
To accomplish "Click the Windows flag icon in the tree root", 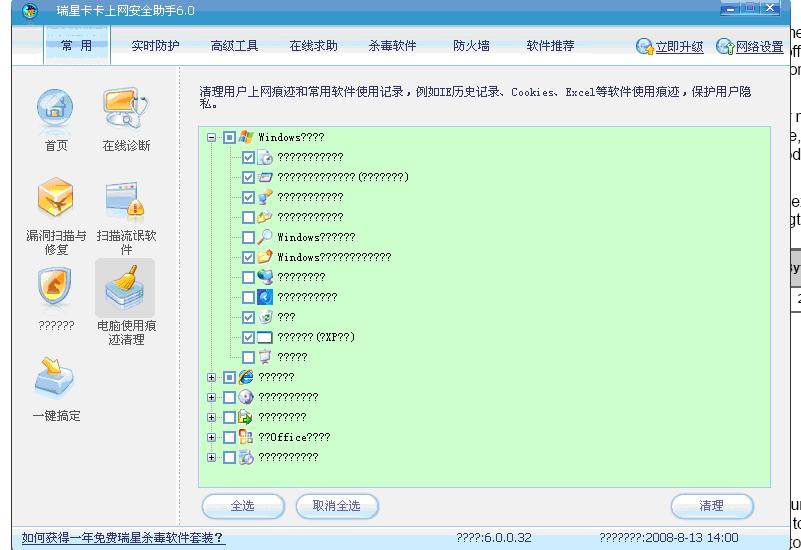I will tap(246, 137).
